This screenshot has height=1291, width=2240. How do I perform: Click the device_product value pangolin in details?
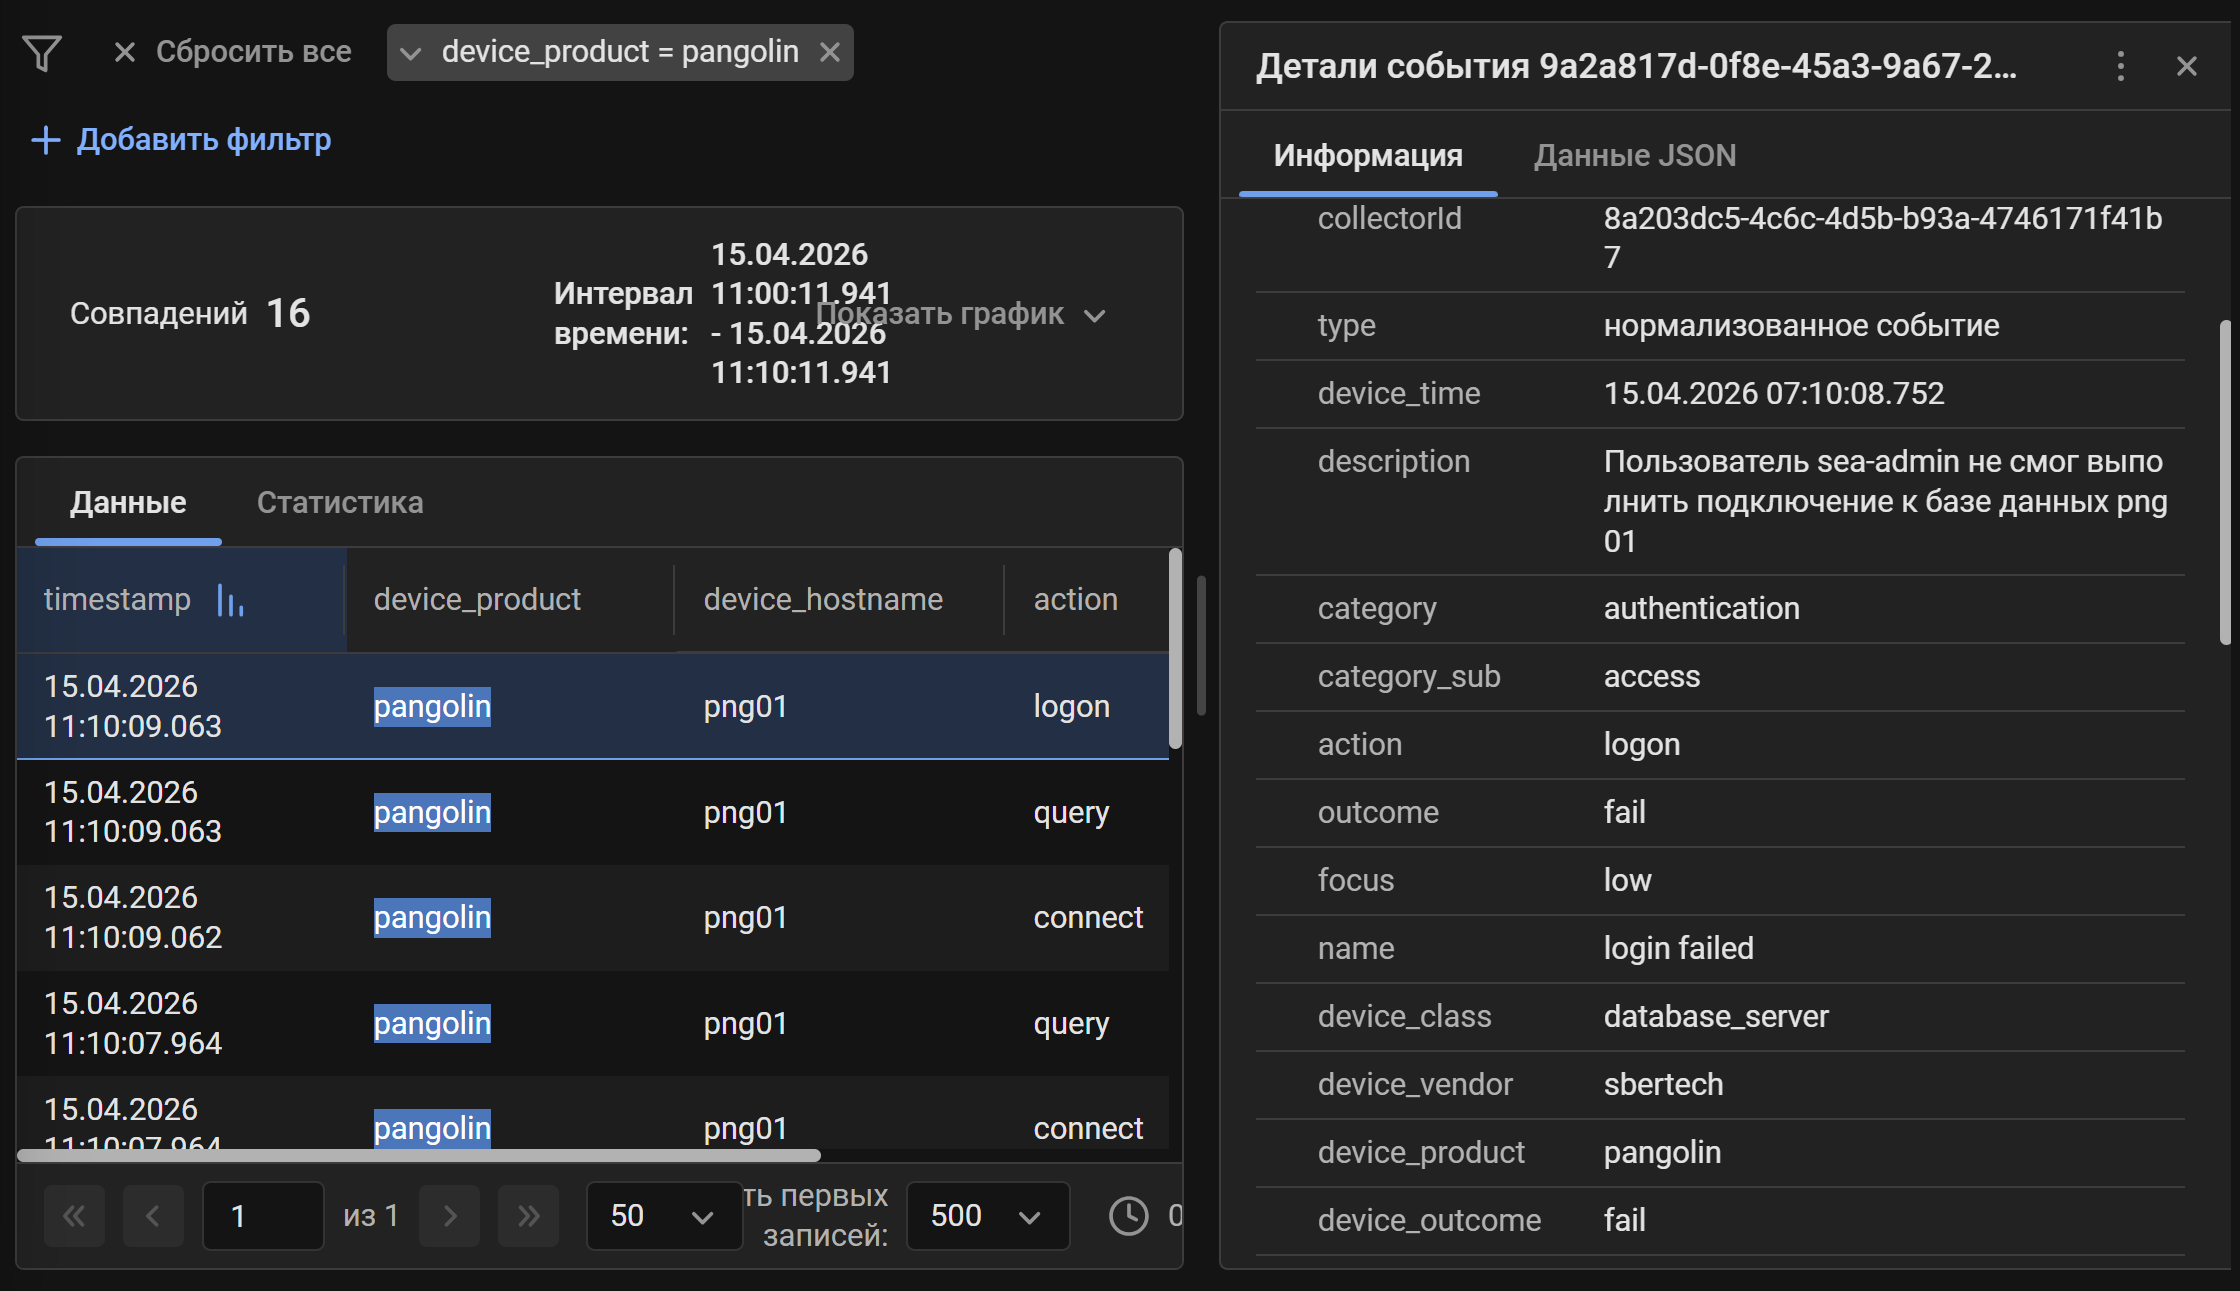(1662, 1152)
